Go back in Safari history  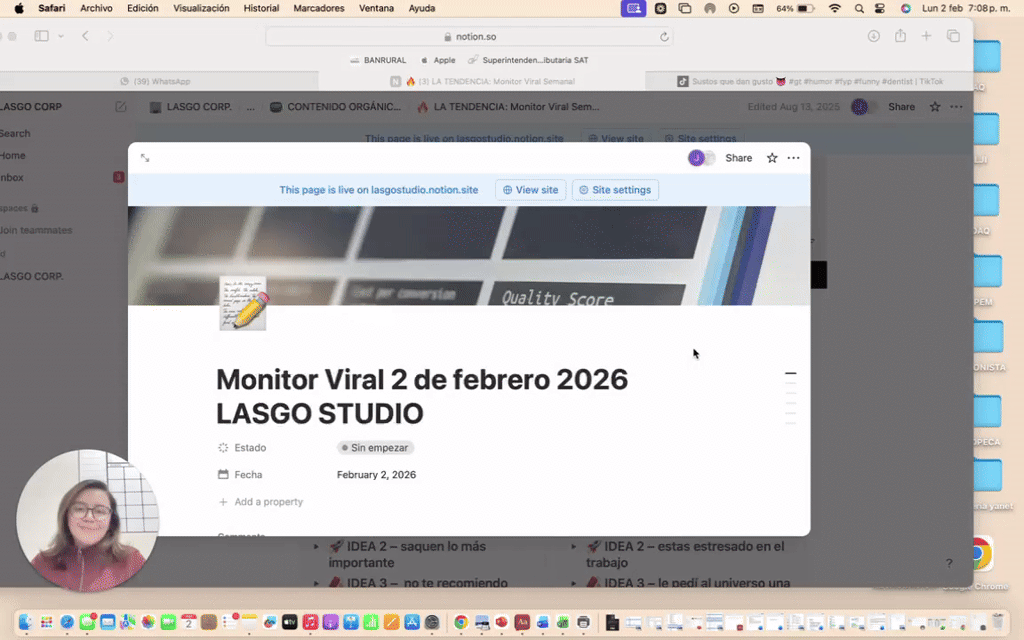(x=85, y=37)
